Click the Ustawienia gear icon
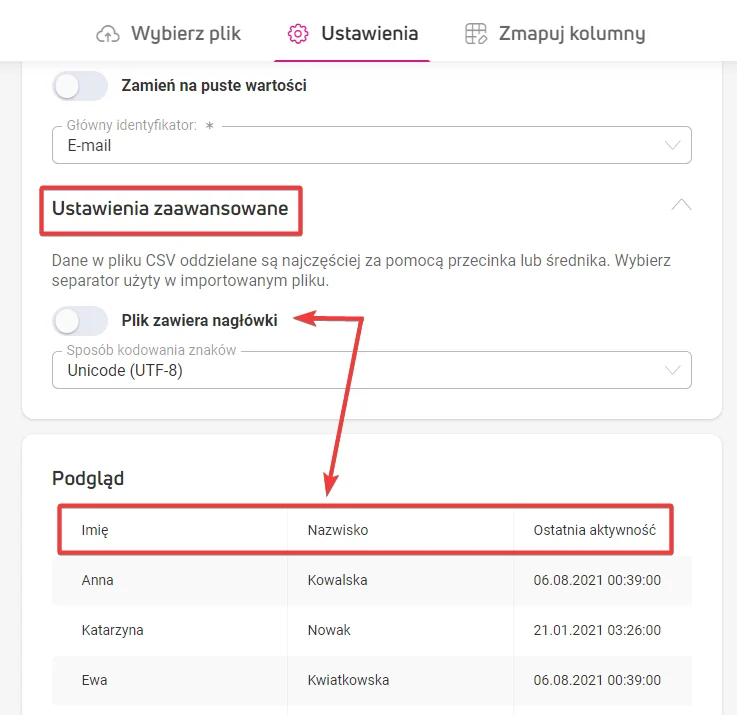Image resolution: width=737 pixels, height=715 pixels. pos(297,34)
